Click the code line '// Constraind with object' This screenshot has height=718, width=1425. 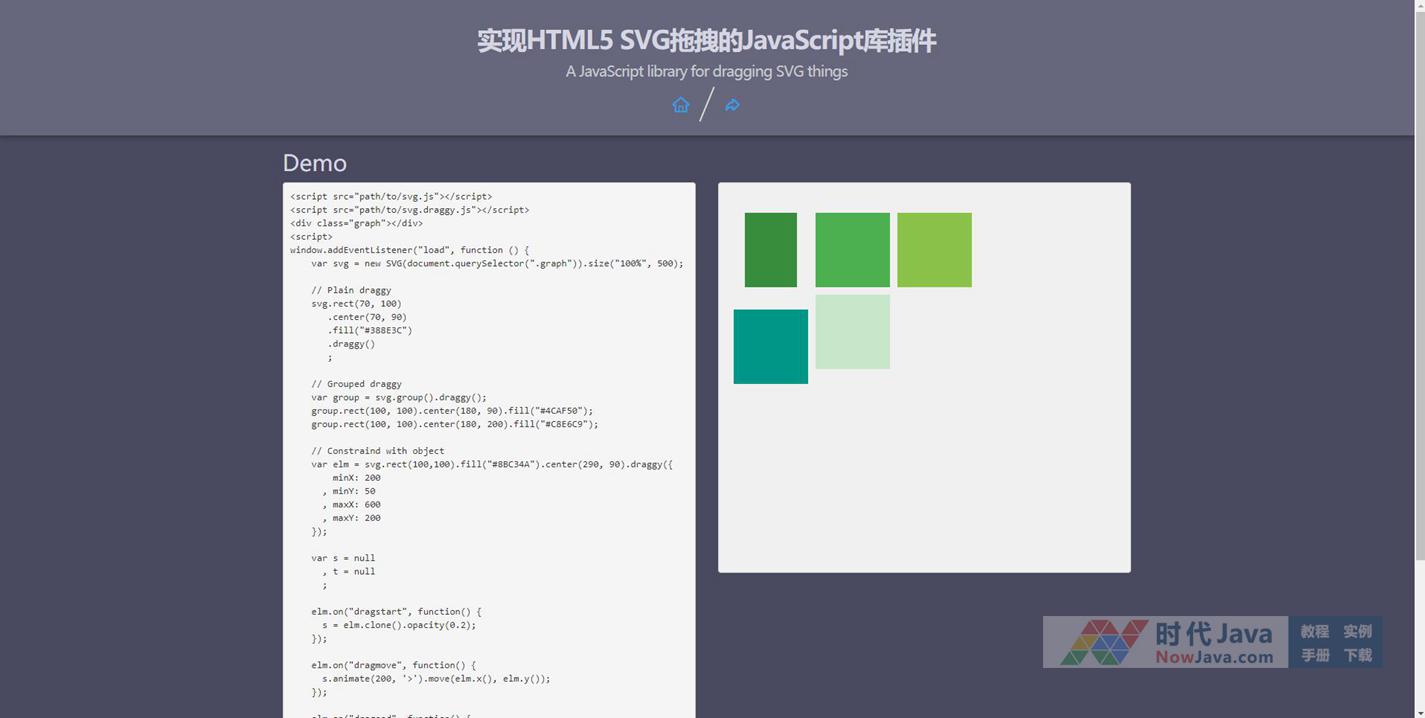[378, 451]
